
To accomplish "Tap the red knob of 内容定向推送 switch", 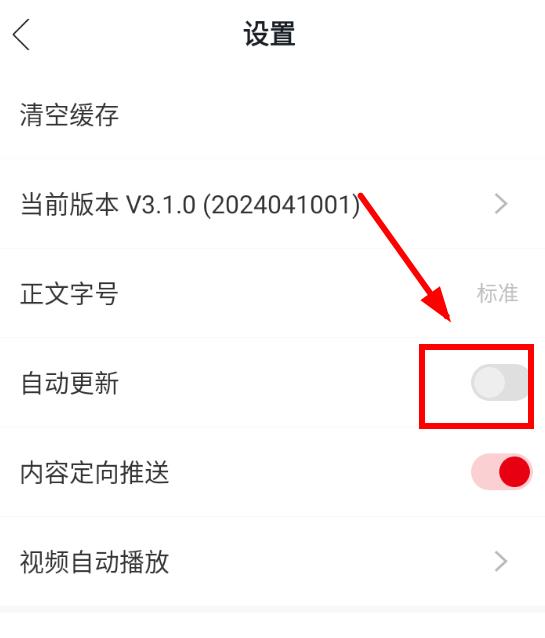I will coord(514,472).
